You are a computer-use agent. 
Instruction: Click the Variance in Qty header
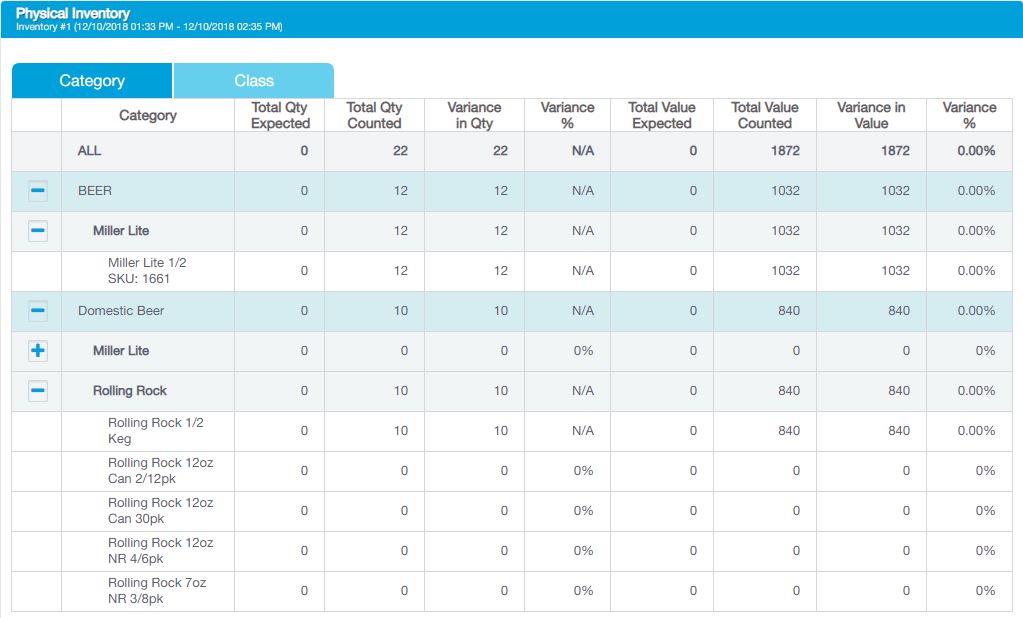click(474, 116)
